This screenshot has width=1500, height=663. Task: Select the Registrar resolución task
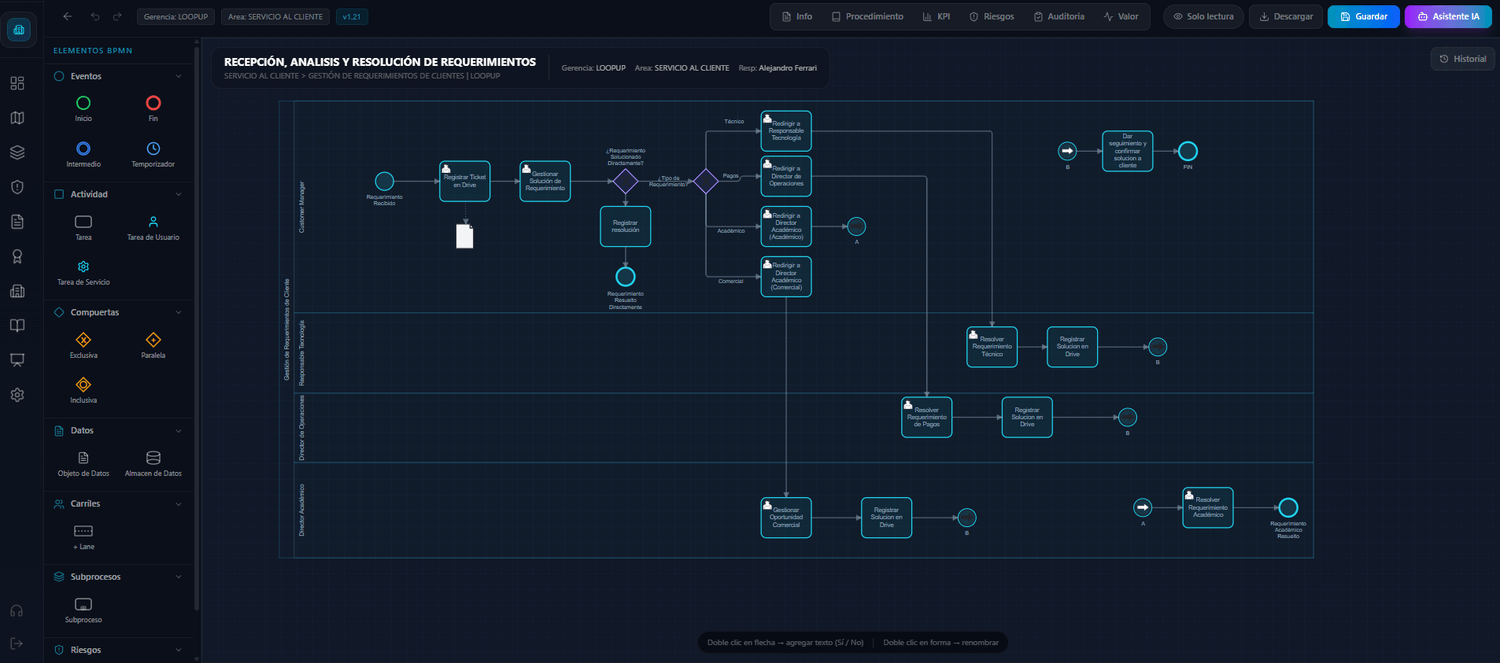click(625, 226)
